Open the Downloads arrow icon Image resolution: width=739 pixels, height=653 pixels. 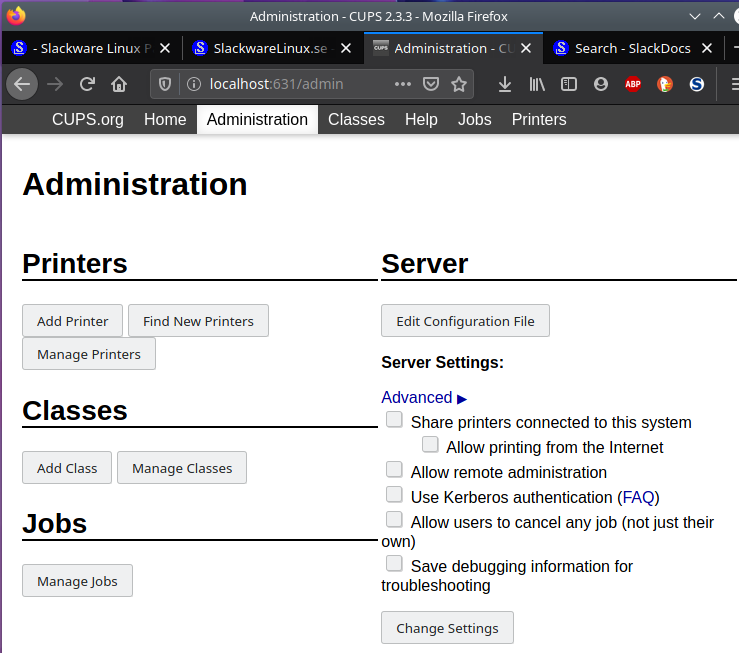(505, 84)
